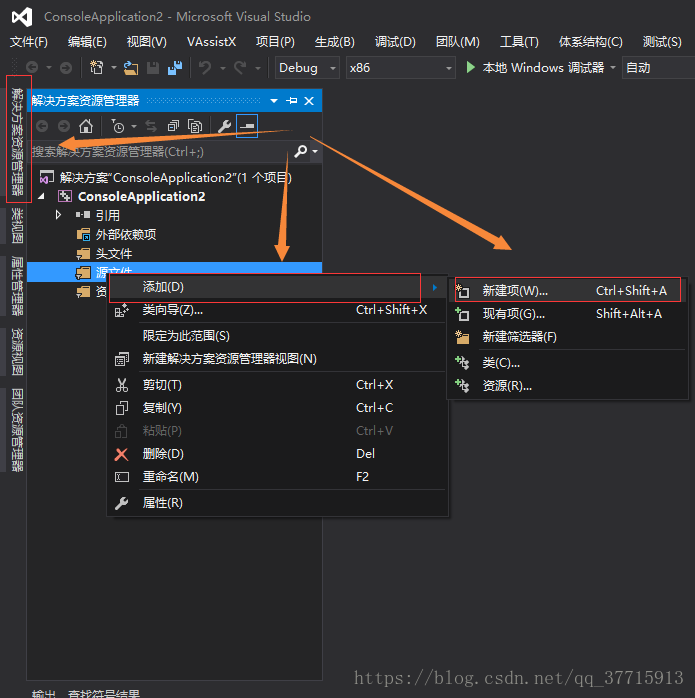The image size is (695, 698).
Task: Click the search magnifier icon in Solution Explorer
Action: (301, 151)
